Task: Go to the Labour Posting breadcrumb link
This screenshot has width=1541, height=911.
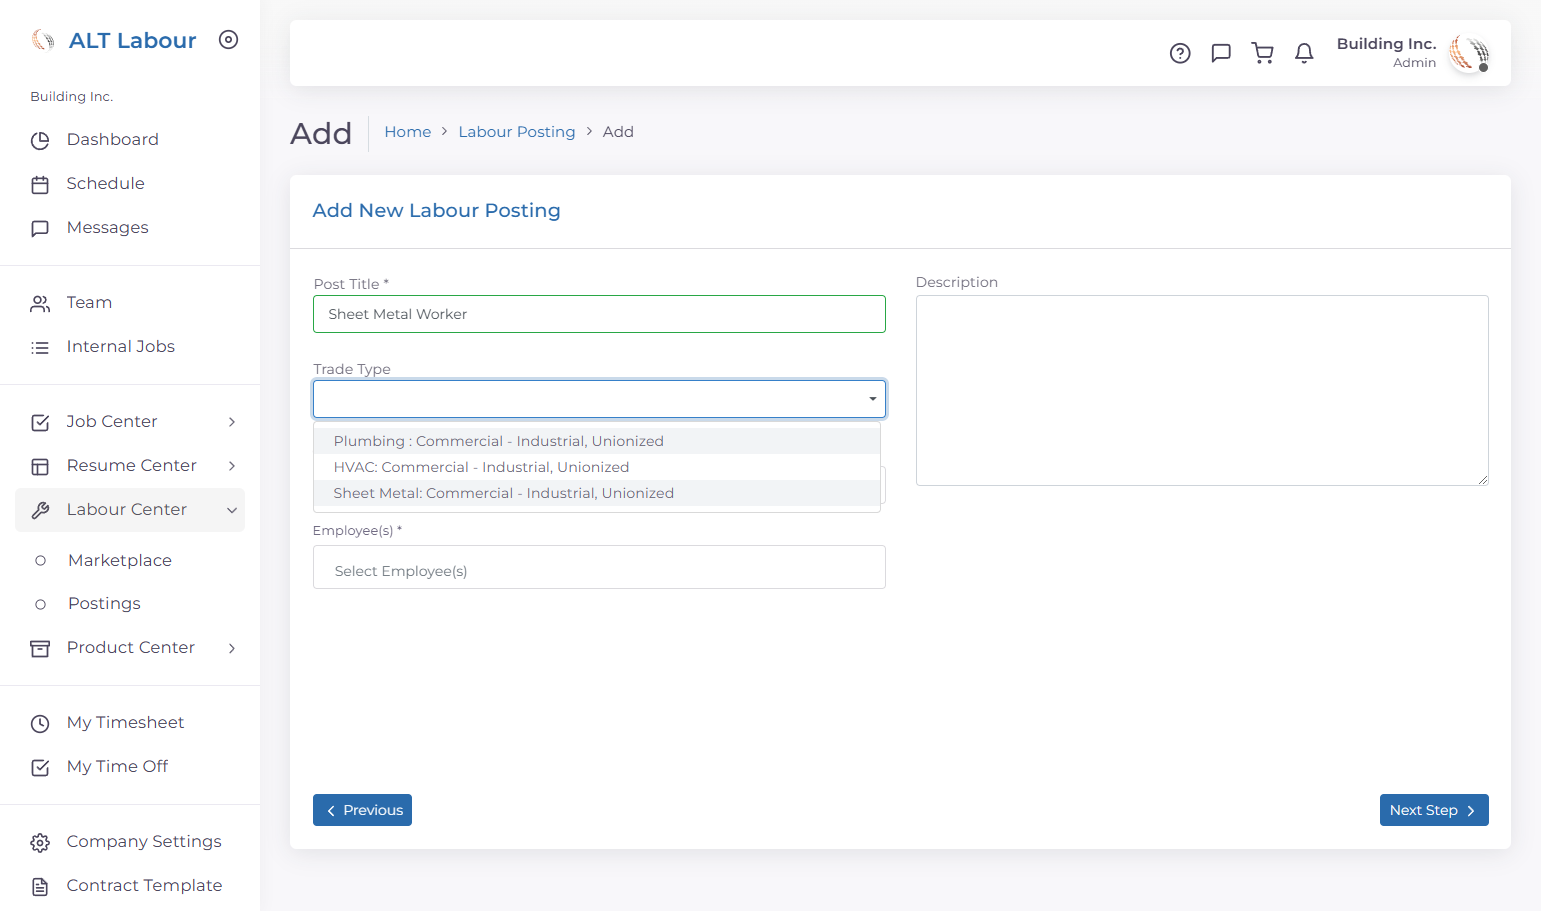Action: click(517, 132)
